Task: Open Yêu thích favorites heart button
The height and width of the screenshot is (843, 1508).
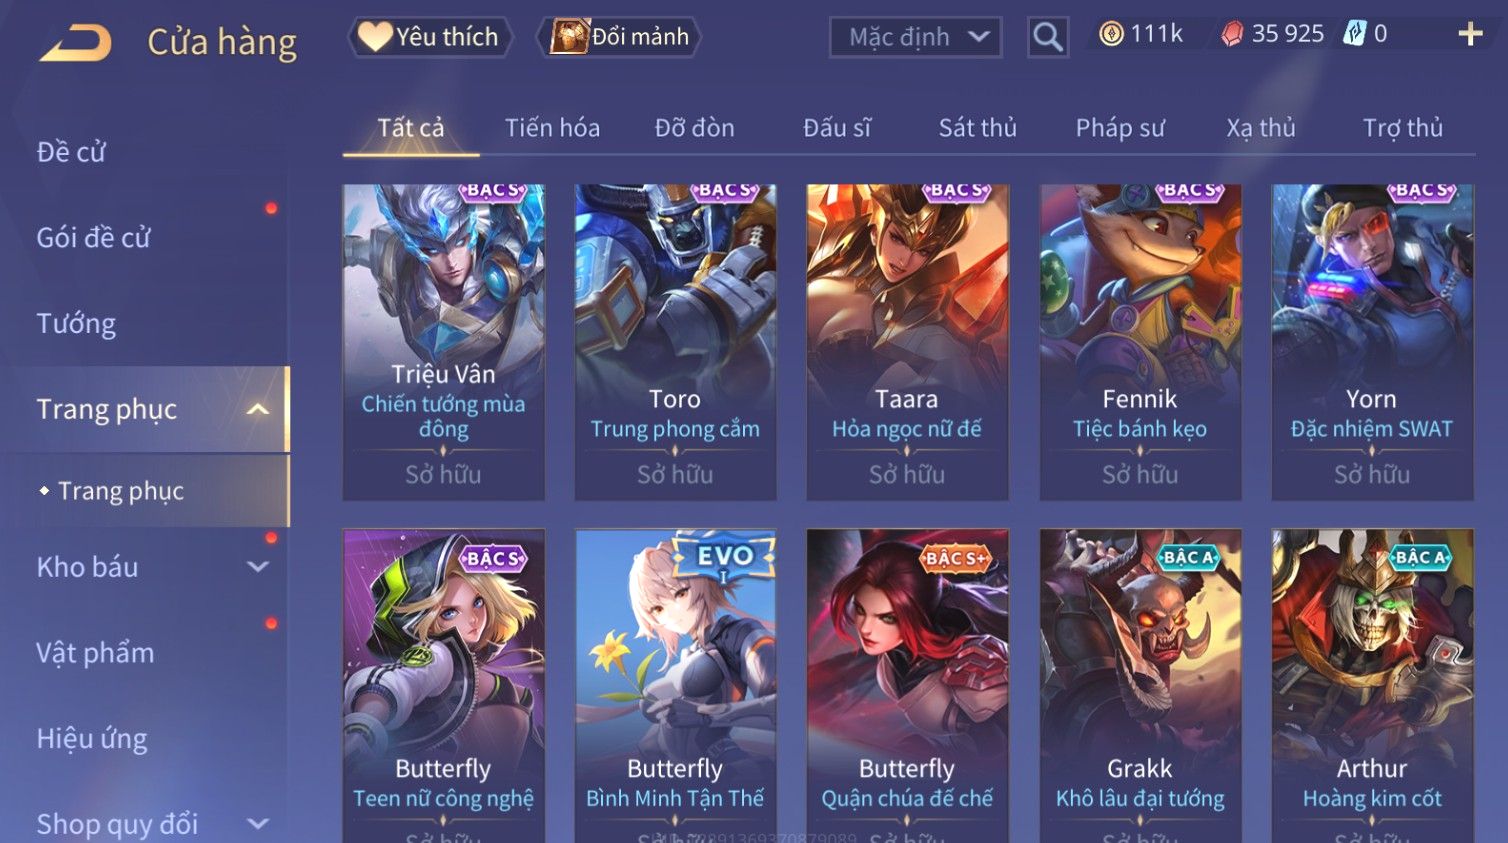Action: tap(430, 37)
